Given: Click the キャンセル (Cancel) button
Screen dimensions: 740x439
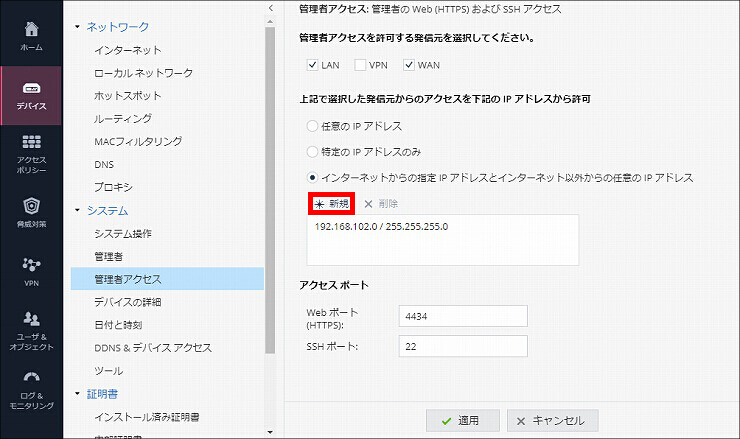Looking at the screenshot, I should (x=553, y=421).
